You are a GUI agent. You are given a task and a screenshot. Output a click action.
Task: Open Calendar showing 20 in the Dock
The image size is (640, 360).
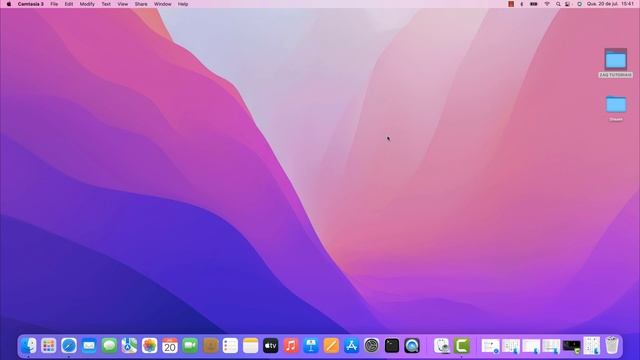point(170,346)
